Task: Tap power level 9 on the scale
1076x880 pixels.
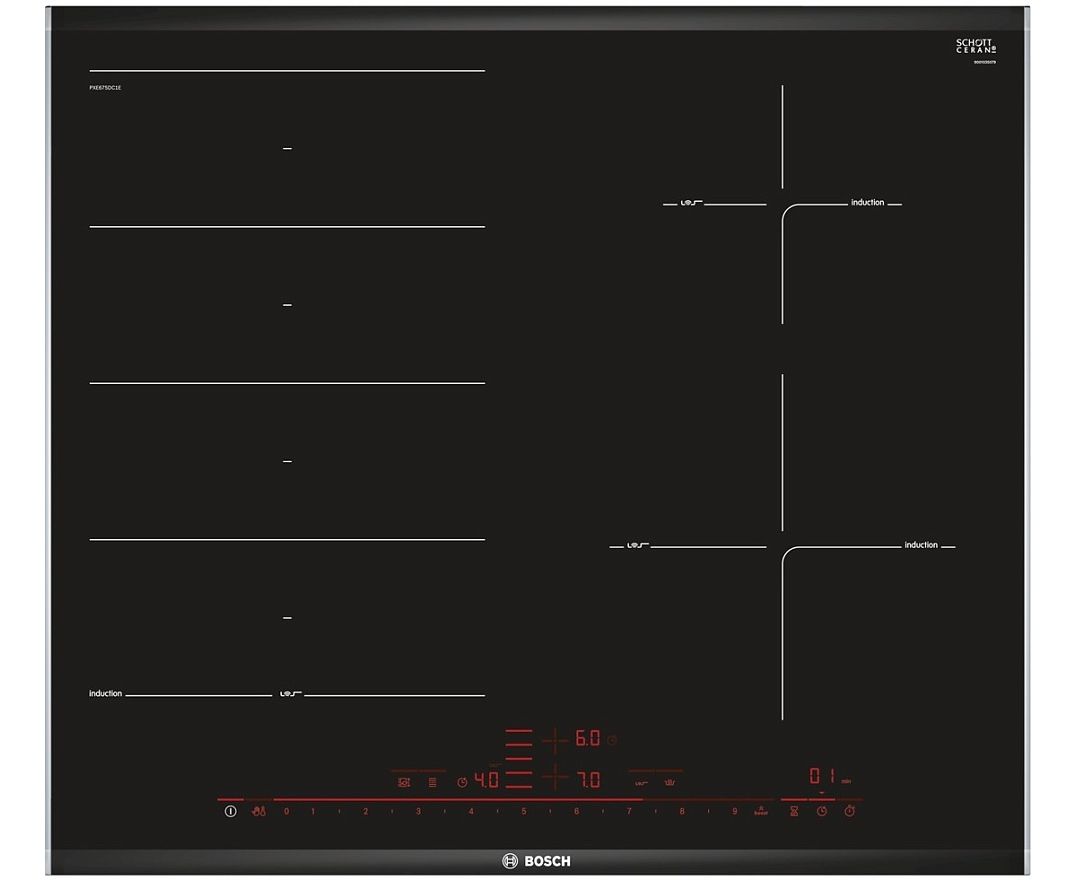Action: coord(734,811)
